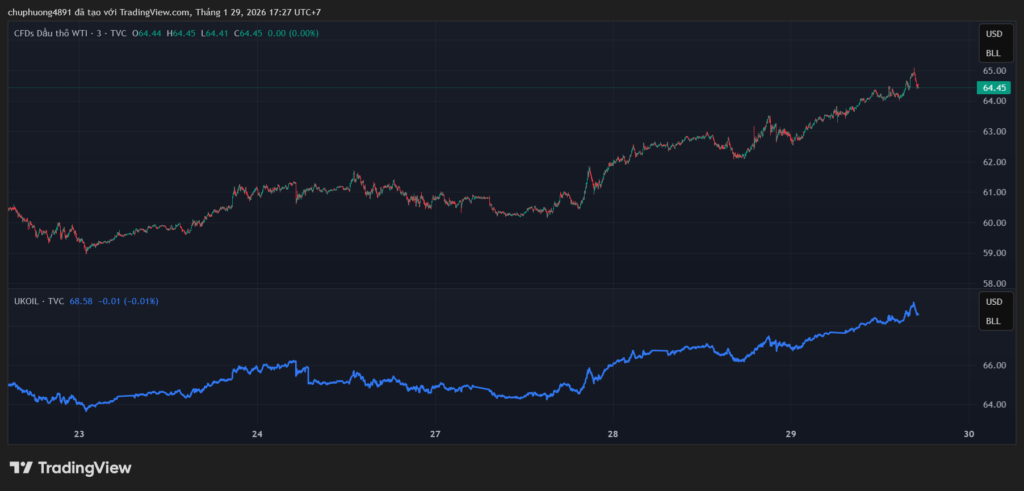Image resolution: width=1024 pixels, height=491 pixels.
Task: Click the UKOIL last value 68.58
Action: point(81,301)
